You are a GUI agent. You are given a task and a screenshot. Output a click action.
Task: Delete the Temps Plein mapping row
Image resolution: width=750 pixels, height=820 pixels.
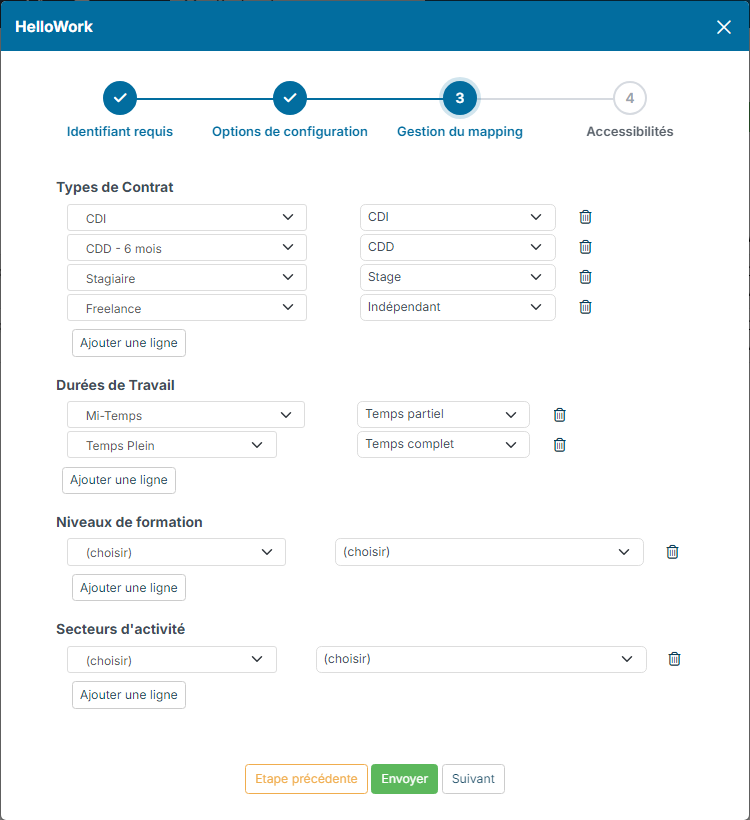[560, 445]
